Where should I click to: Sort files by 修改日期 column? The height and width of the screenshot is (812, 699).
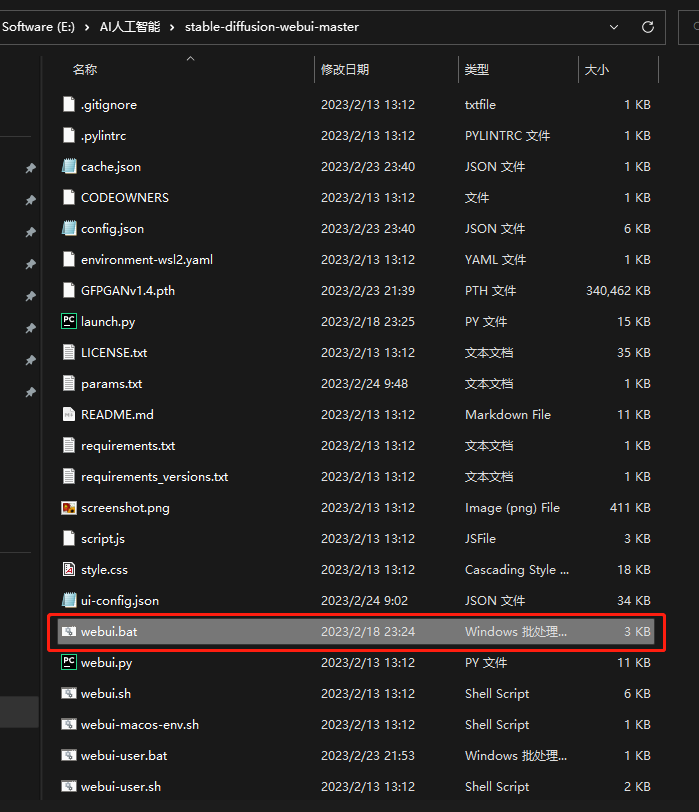pos(345,69)
